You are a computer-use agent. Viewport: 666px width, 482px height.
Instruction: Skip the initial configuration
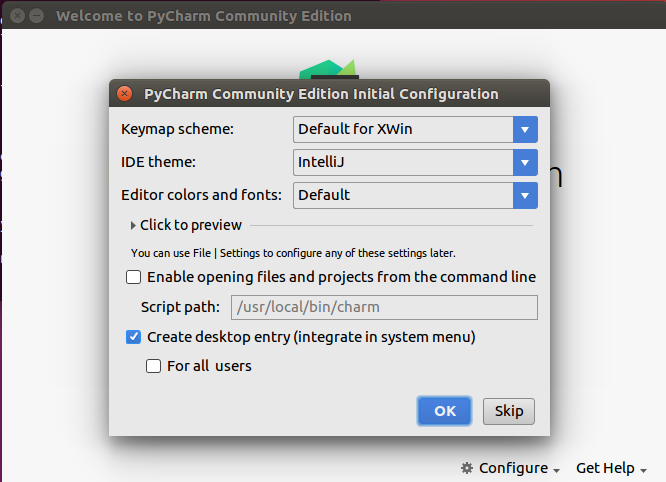click(508, 411)
